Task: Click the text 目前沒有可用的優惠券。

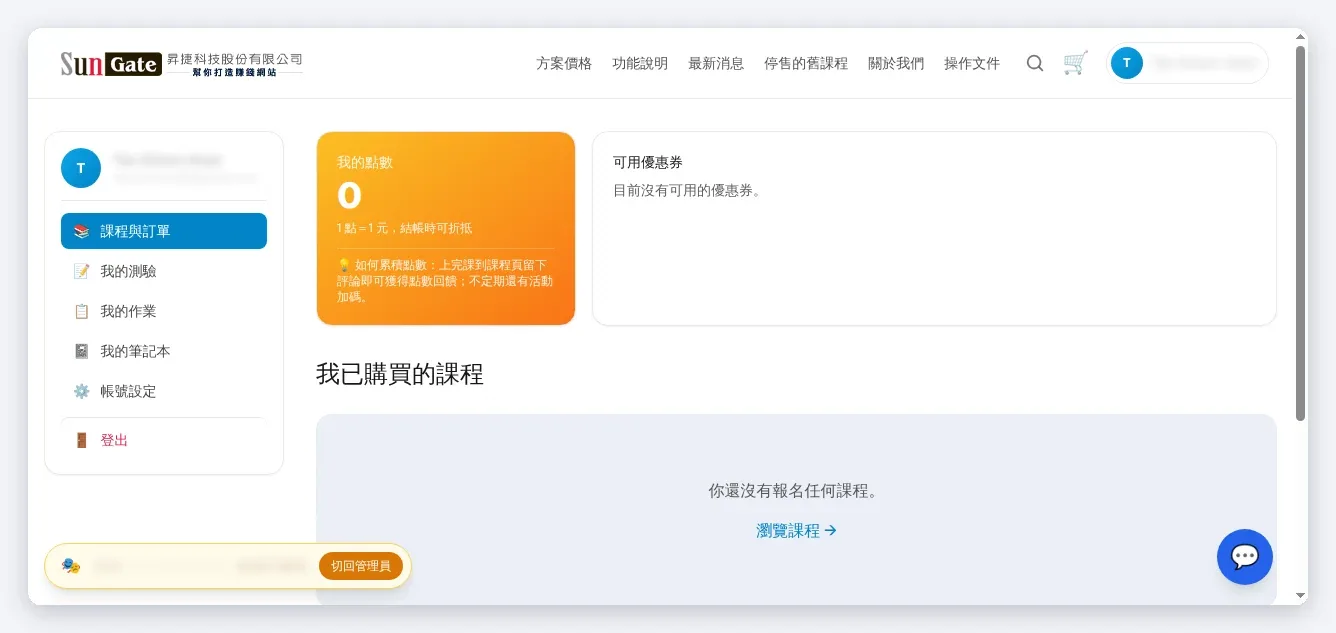Action: point(689,190)
